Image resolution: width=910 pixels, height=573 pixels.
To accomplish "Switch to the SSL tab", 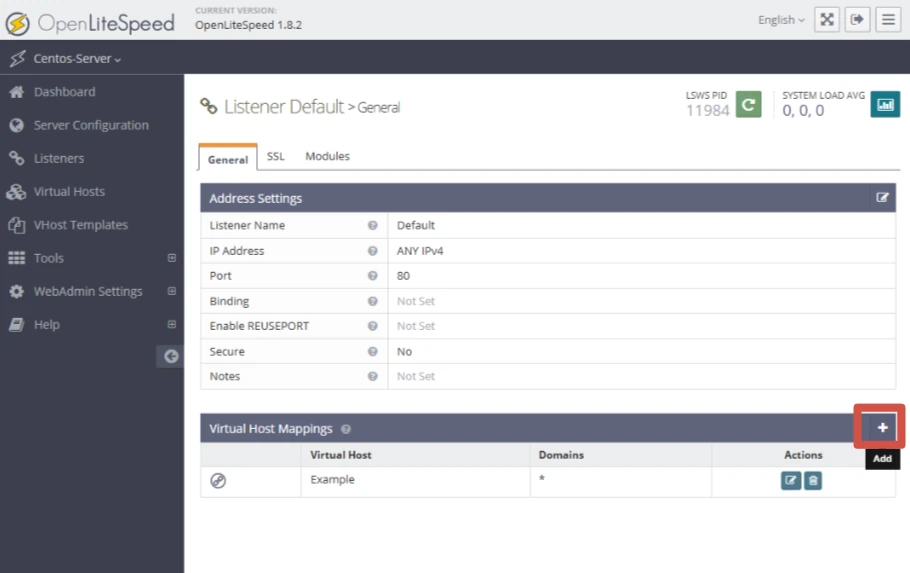I will coord(276,156).
